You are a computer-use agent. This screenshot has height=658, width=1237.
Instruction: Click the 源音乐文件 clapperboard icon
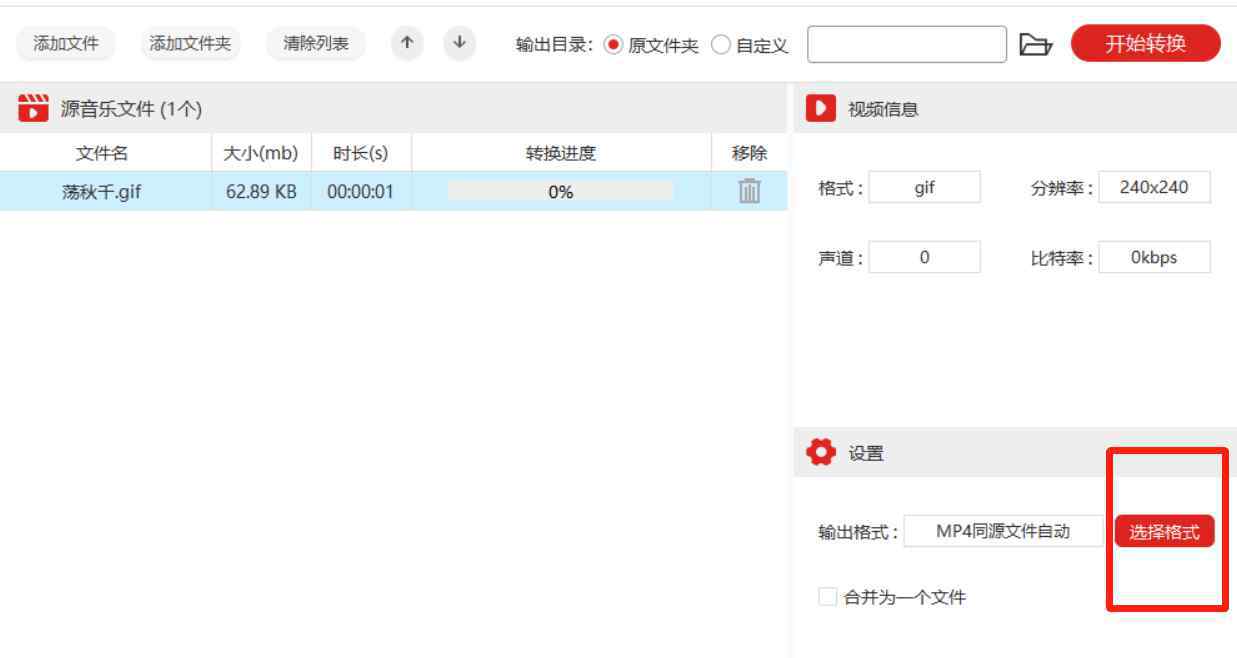pyautogui.click(x=33, y=109)
